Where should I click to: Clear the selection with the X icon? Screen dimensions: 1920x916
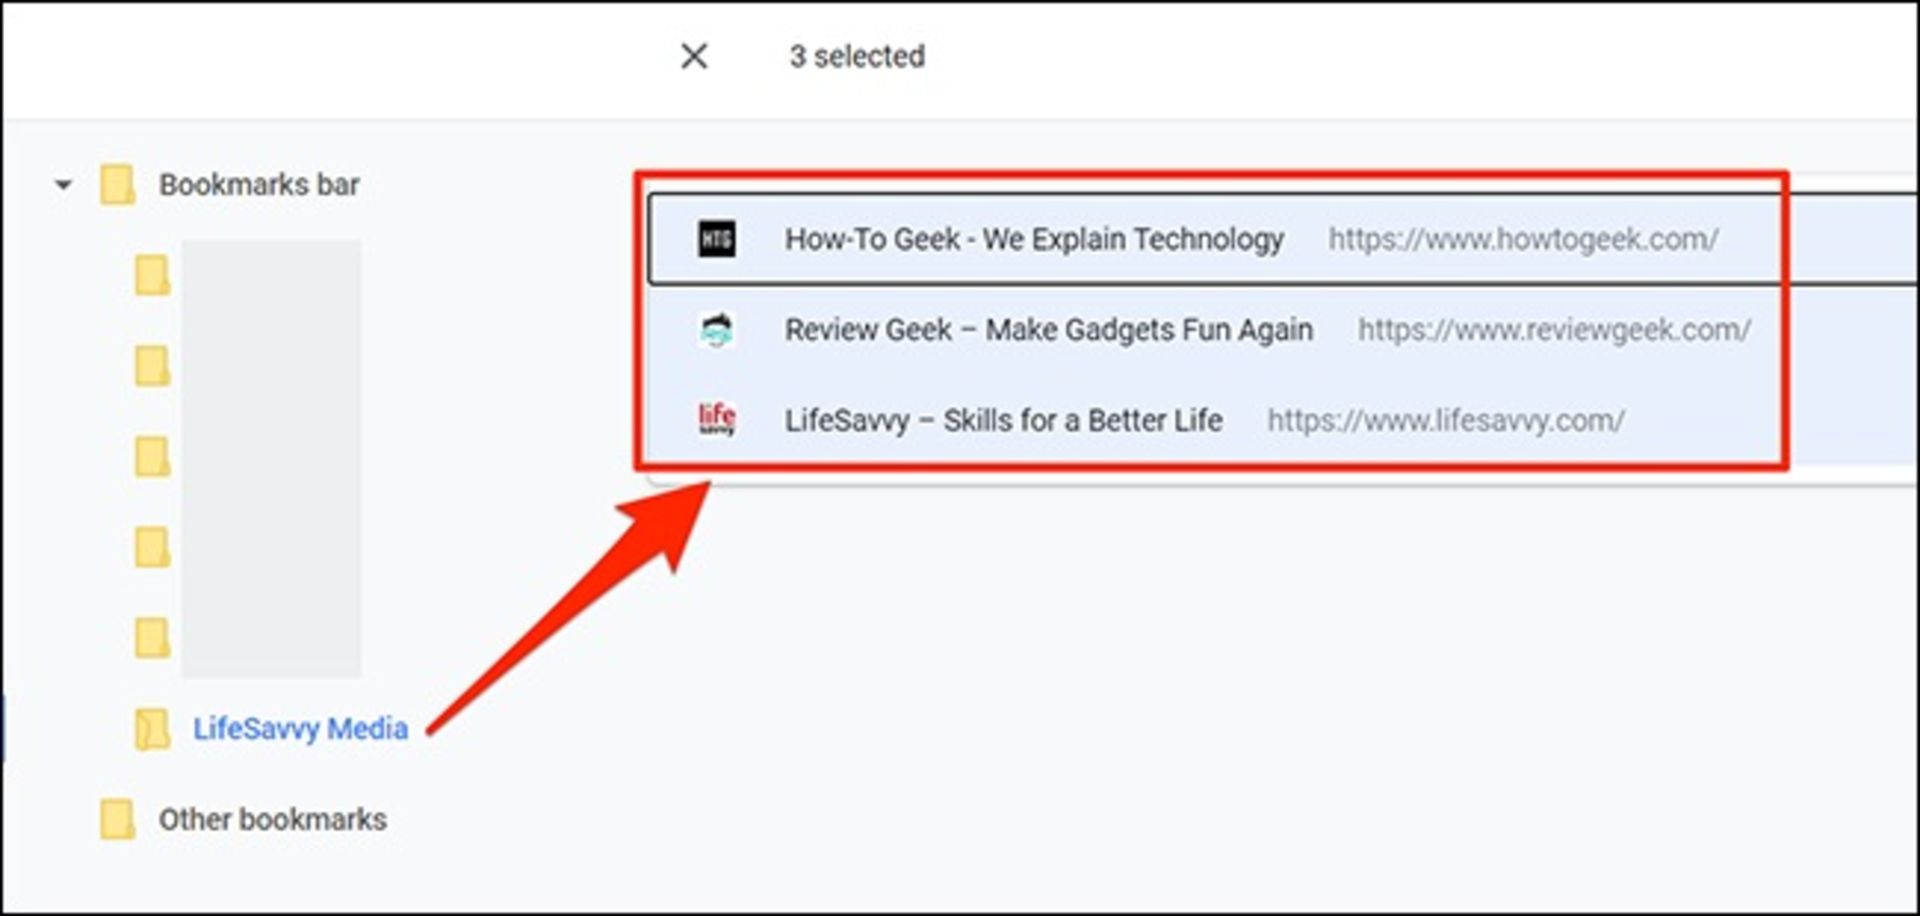click(694, 56)
